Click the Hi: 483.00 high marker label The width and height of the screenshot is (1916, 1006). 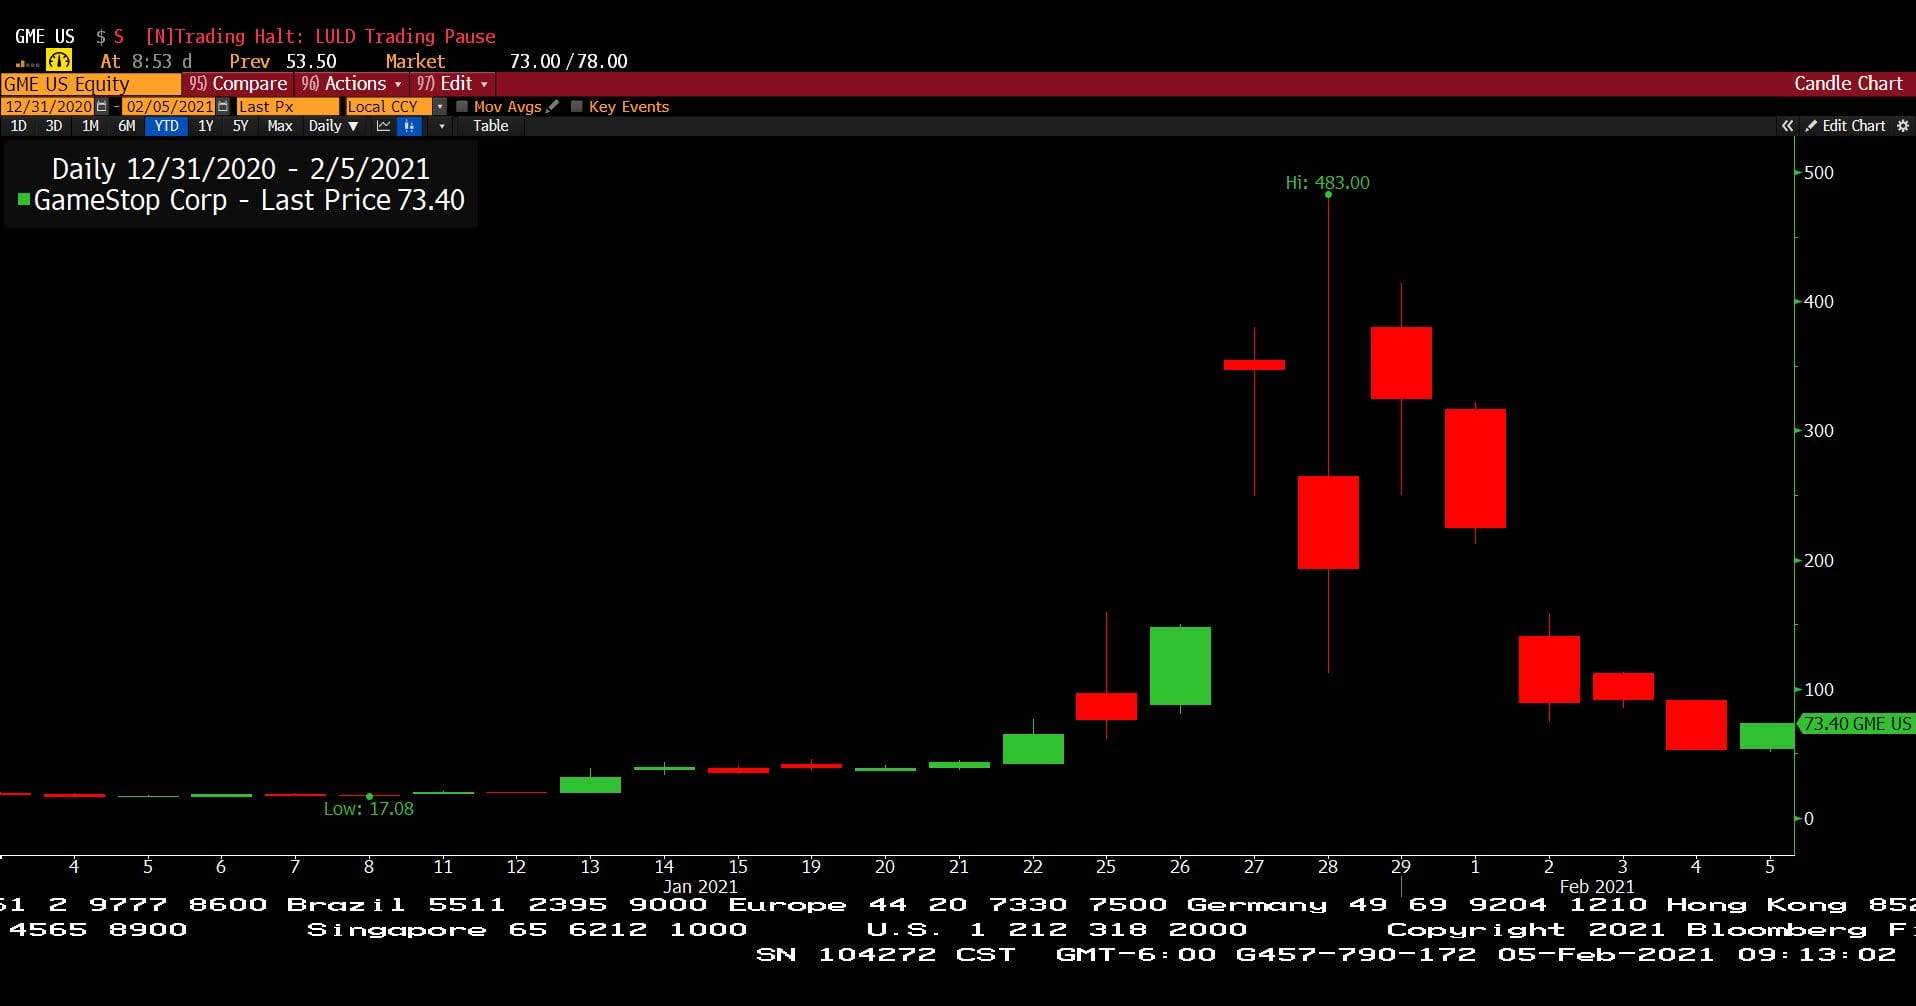(1327, 183)
